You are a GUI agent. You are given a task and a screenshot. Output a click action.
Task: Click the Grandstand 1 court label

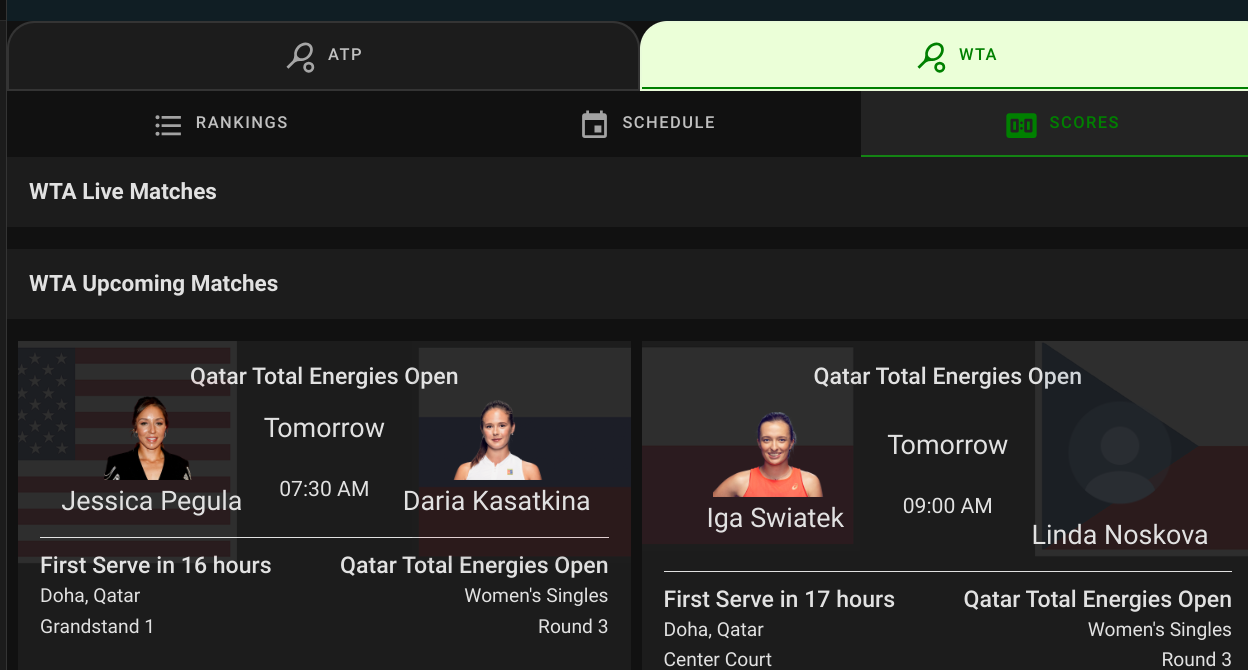[x=97, y=627]
